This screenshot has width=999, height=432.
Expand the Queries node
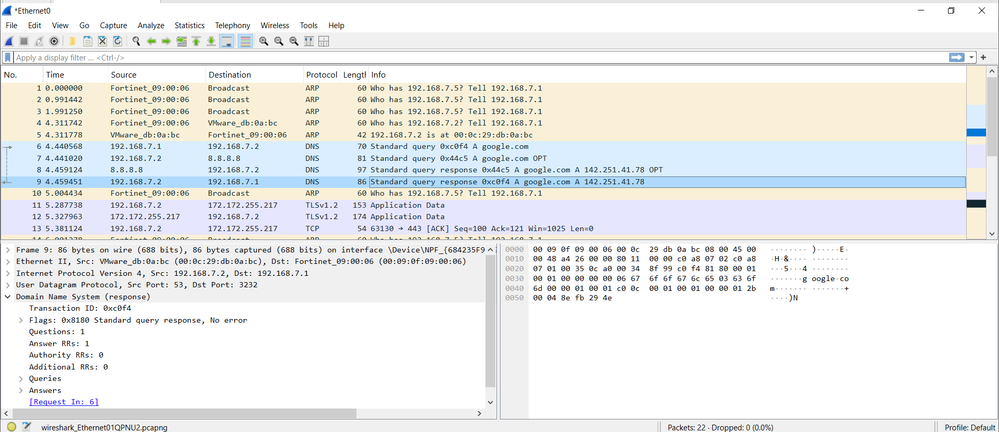(22, 378)
